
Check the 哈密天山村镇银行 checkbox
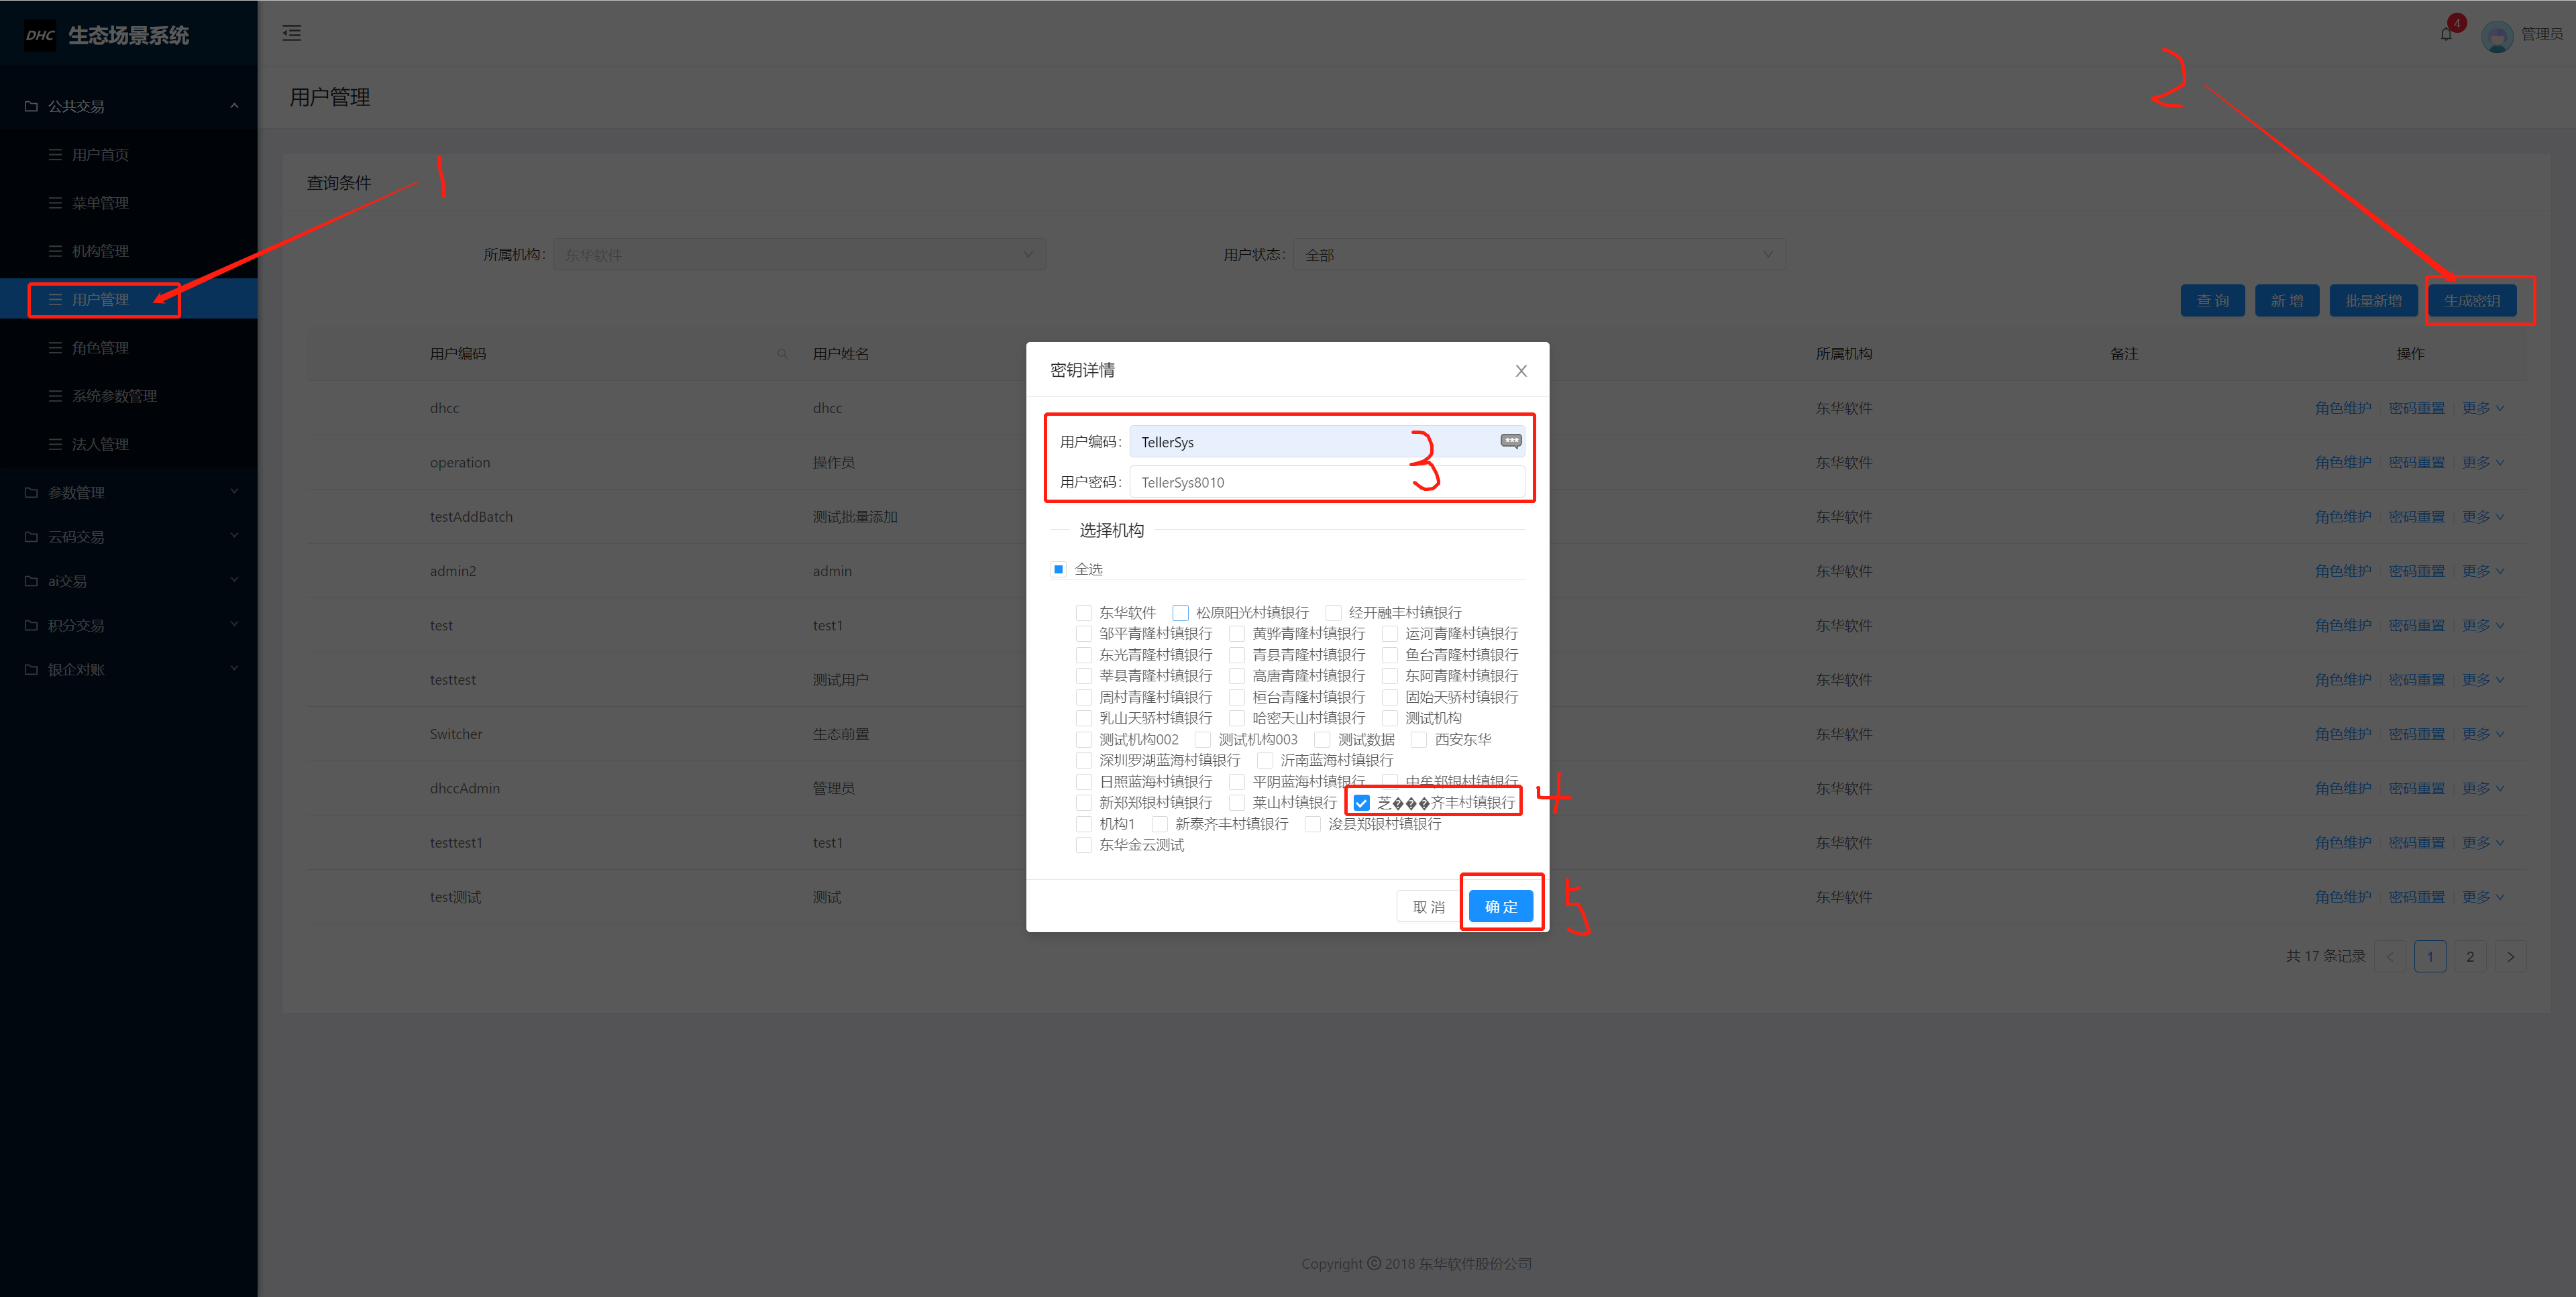[1237, 718]
